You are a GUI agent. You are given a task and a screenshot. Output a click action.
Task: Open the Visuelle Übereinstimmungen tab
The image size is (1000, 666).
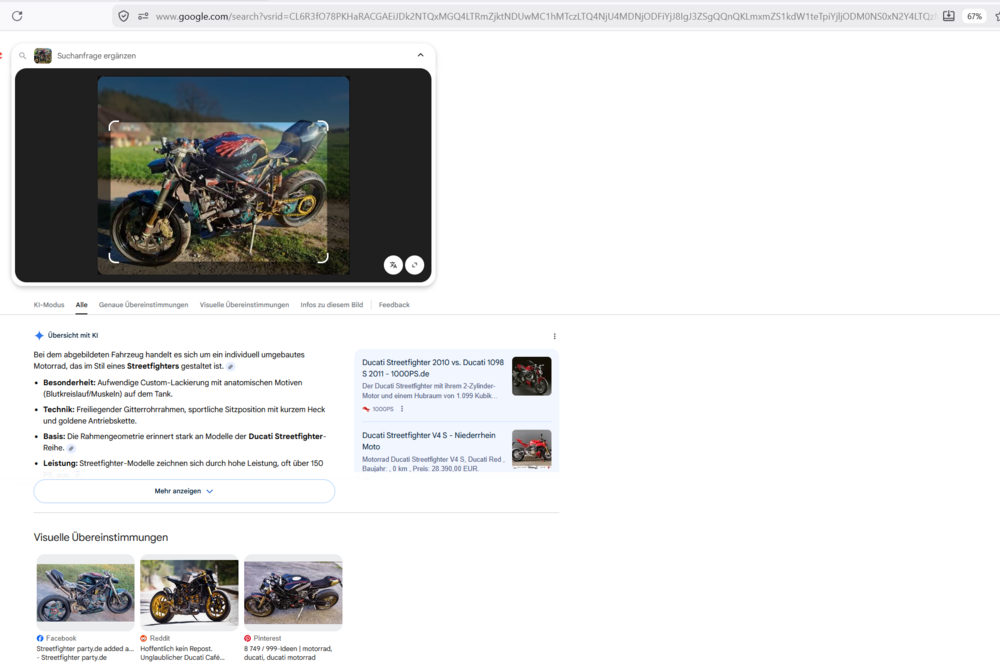coord(244,305)
